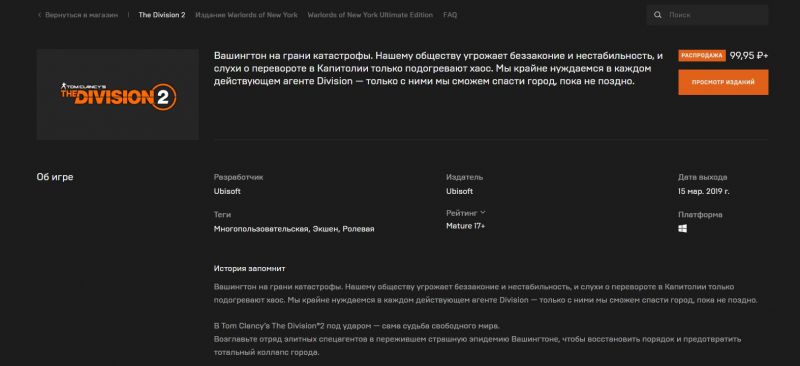Click the Mature 17+ rating label

click(x=465, y=226)
